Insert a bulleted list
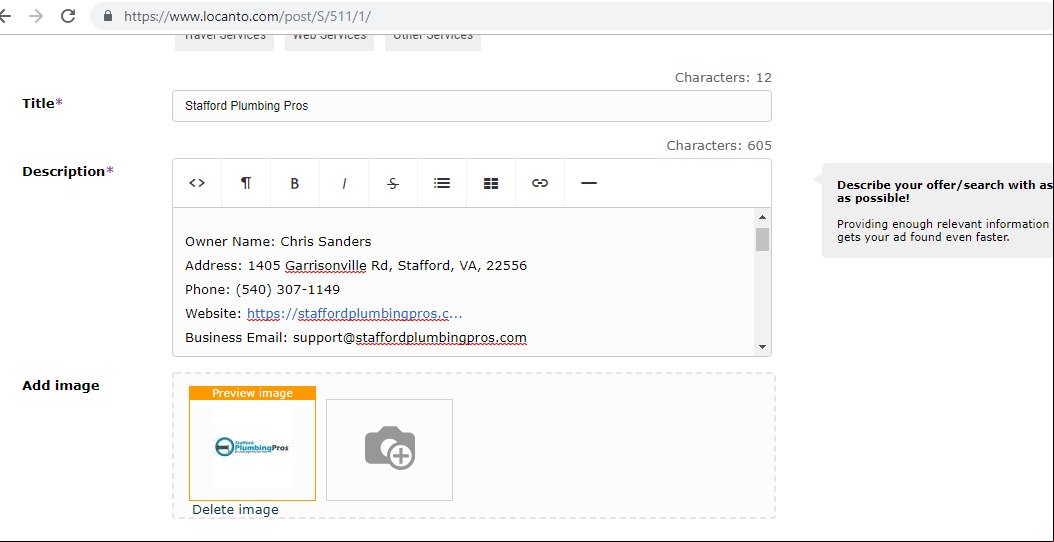The image size is (1054, 542). click(x=442, y=183)
